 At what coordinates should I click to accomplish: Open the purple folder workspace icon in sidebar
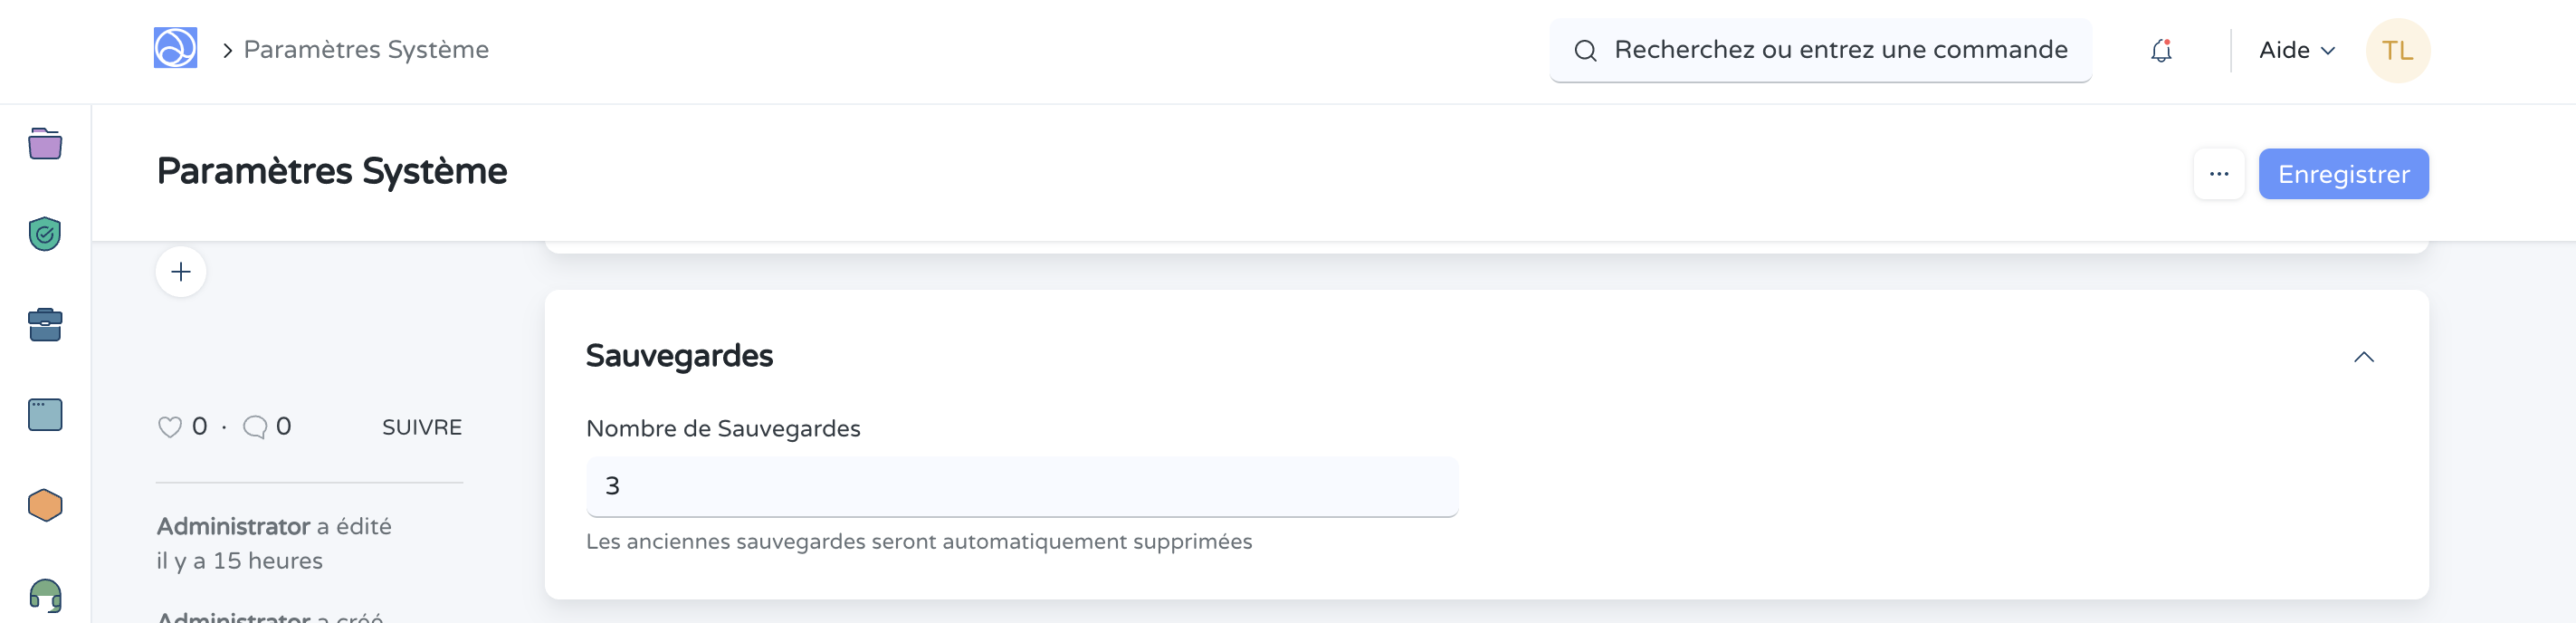[45, 144]
